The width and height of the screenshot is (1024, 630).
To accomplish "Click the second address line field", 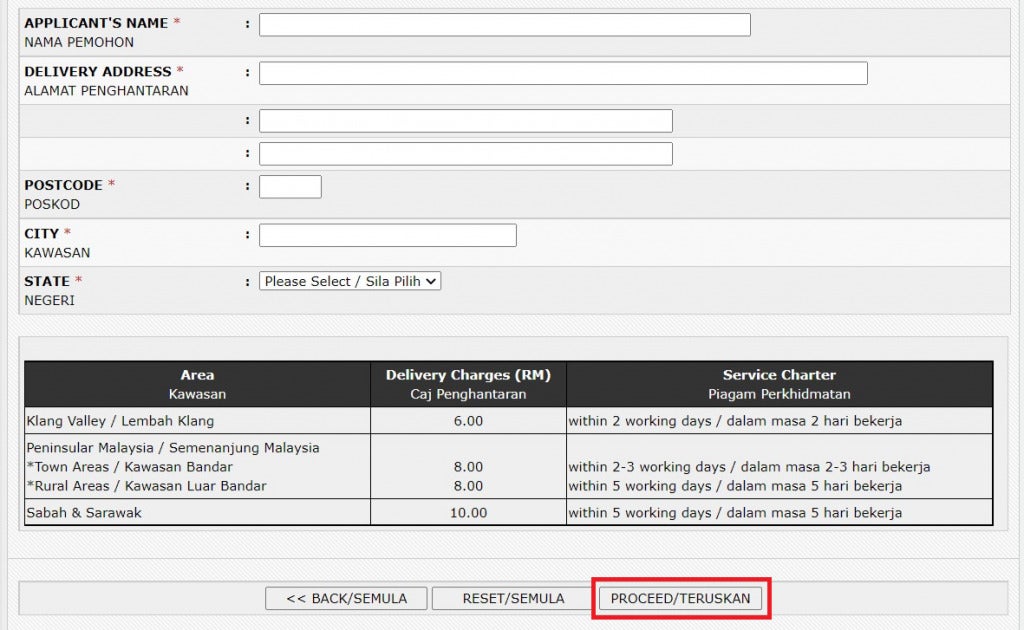I will (465, 119).
